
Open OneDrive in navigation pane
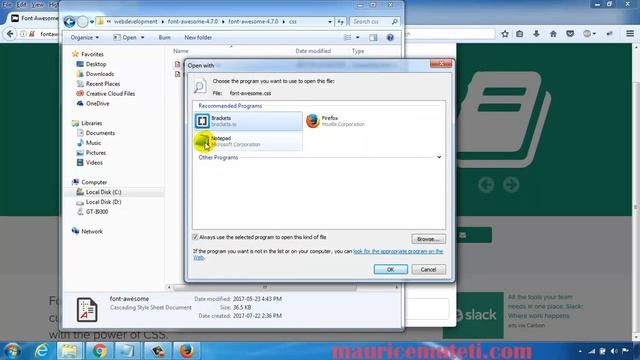point(98,103)
